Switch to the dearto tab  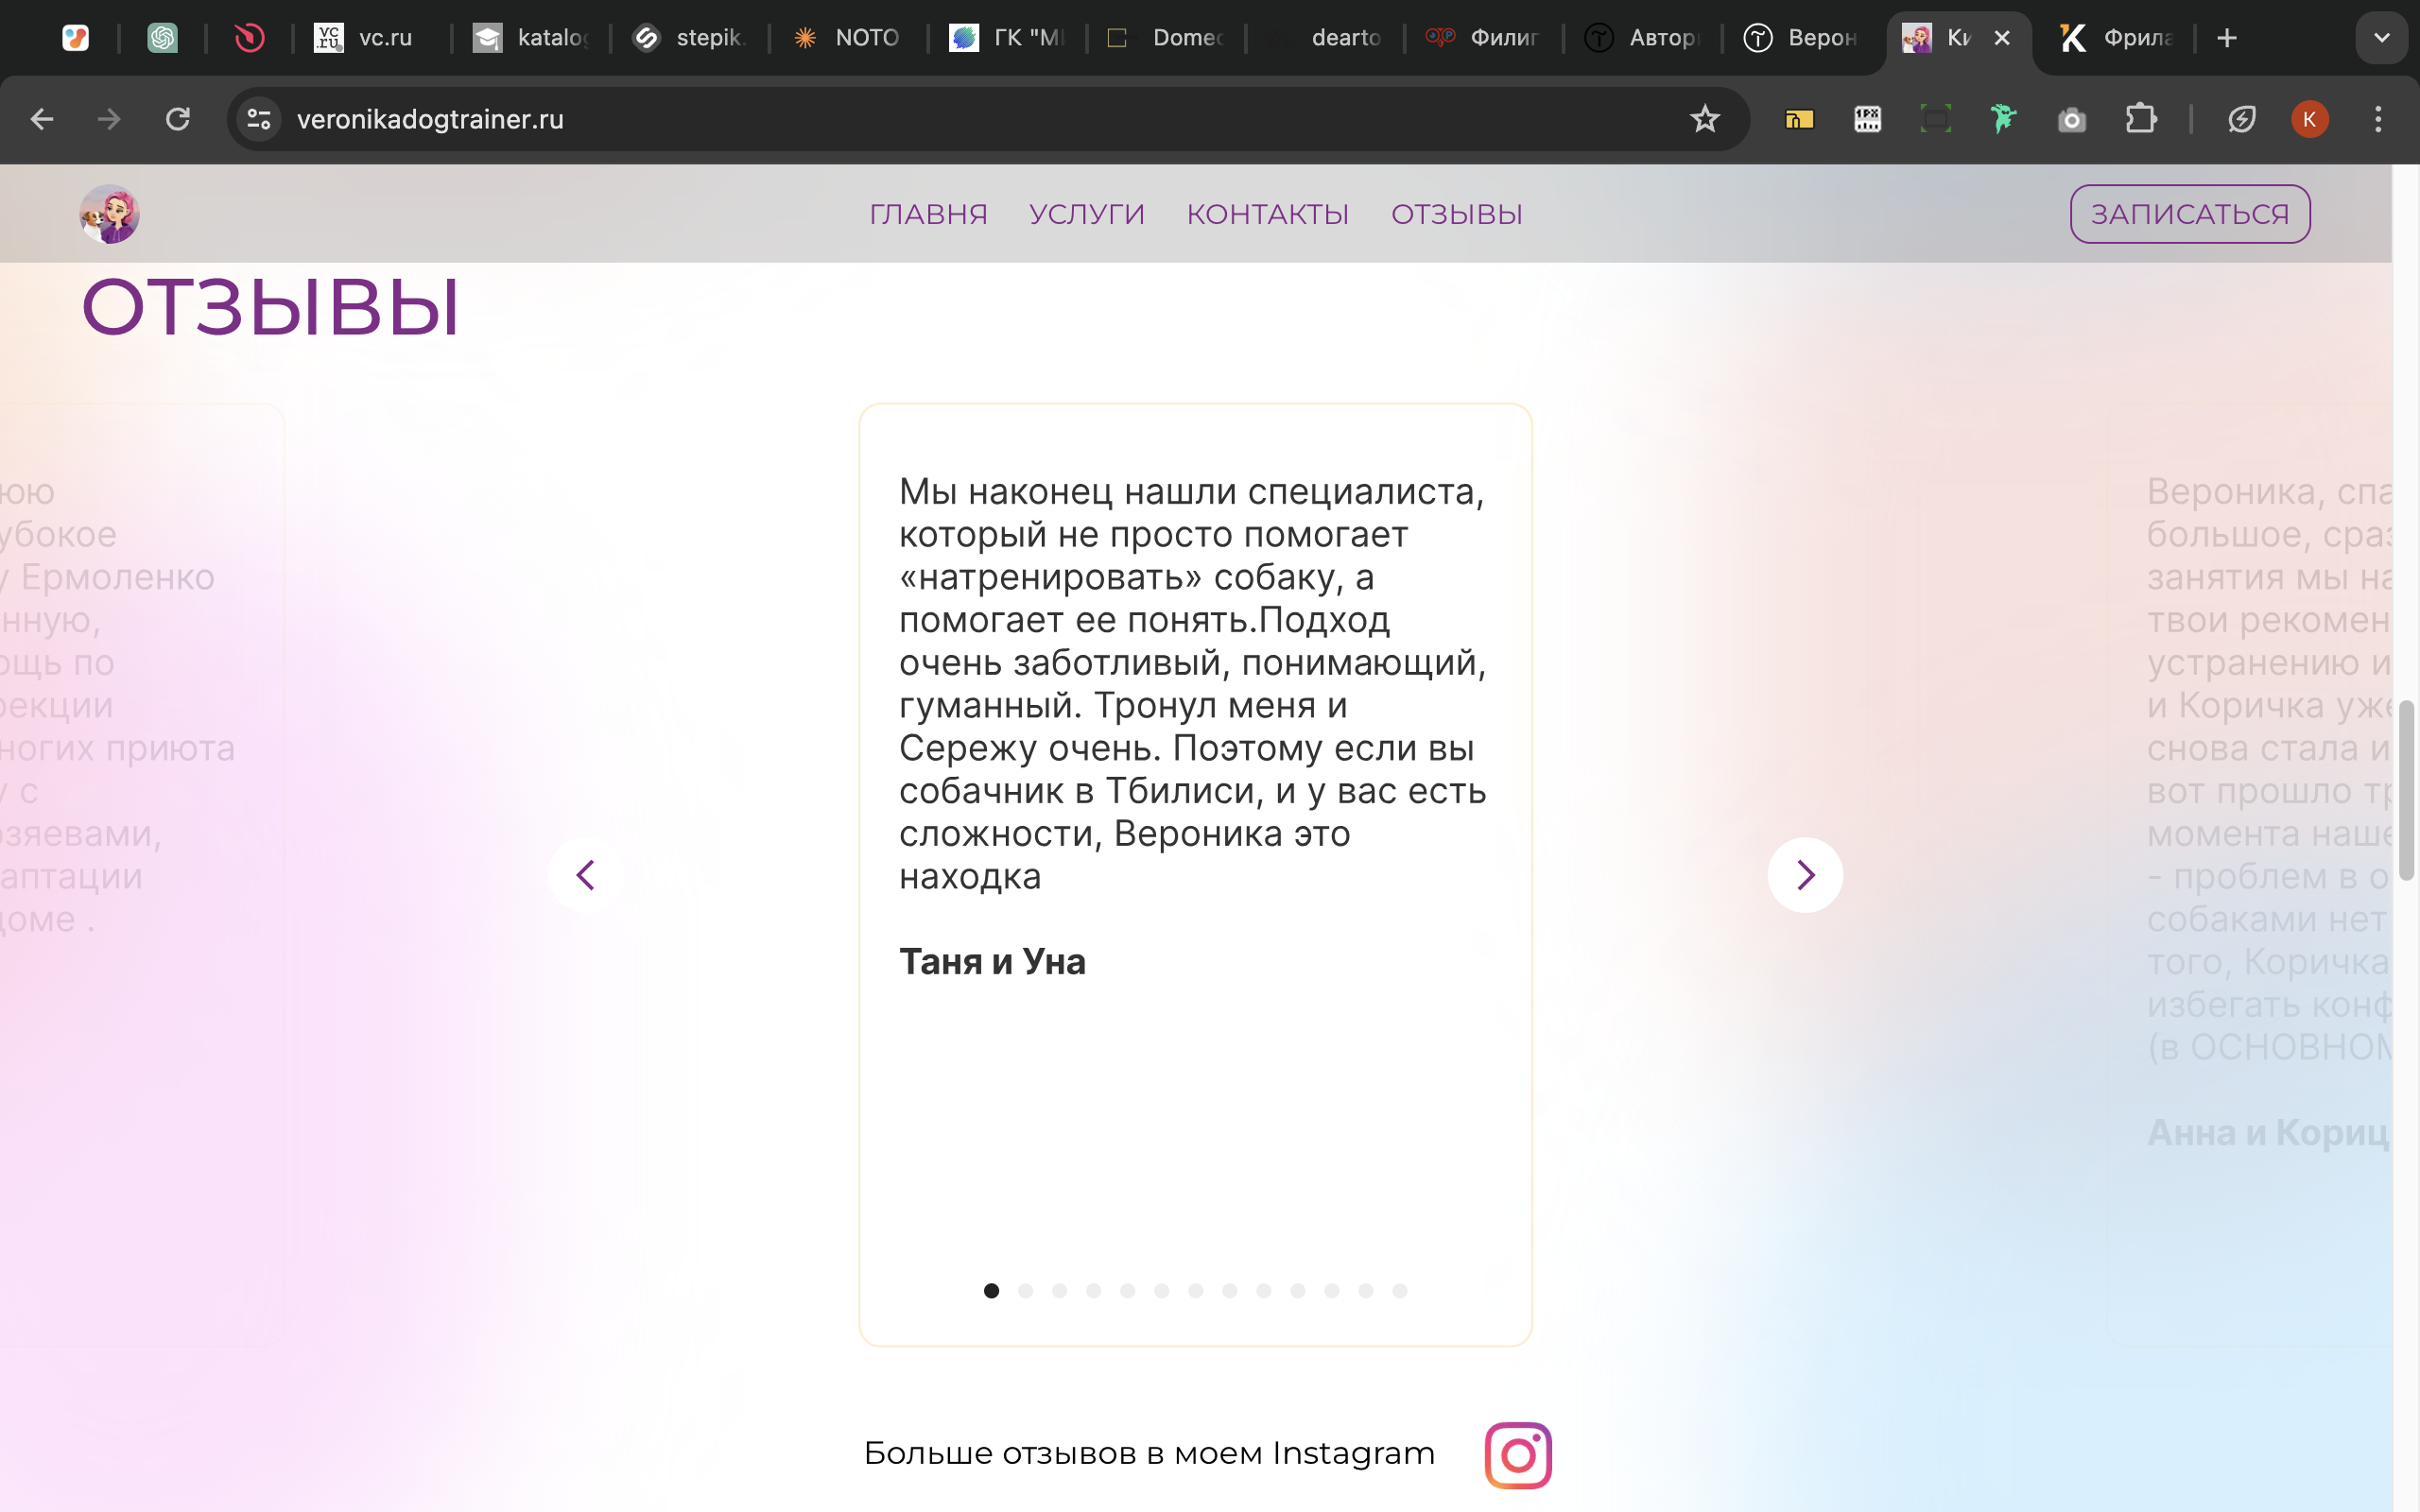1325,38
